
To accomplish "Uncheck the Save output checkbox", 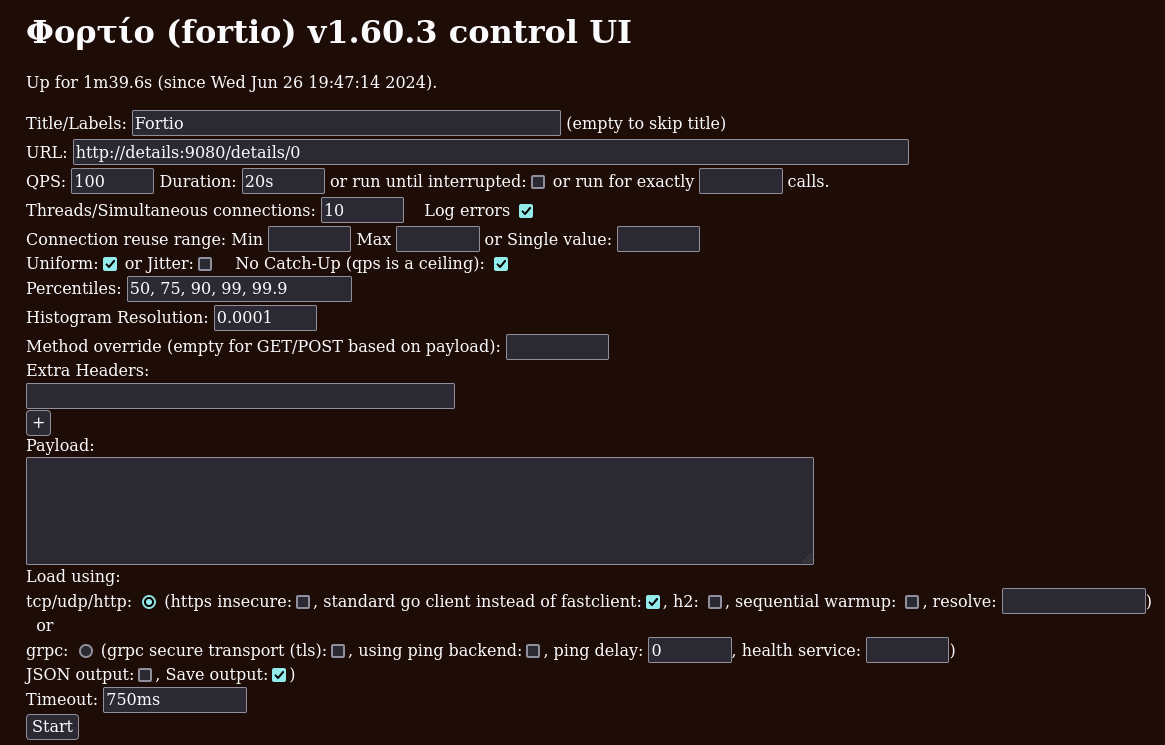I will (x=279, y=674).
